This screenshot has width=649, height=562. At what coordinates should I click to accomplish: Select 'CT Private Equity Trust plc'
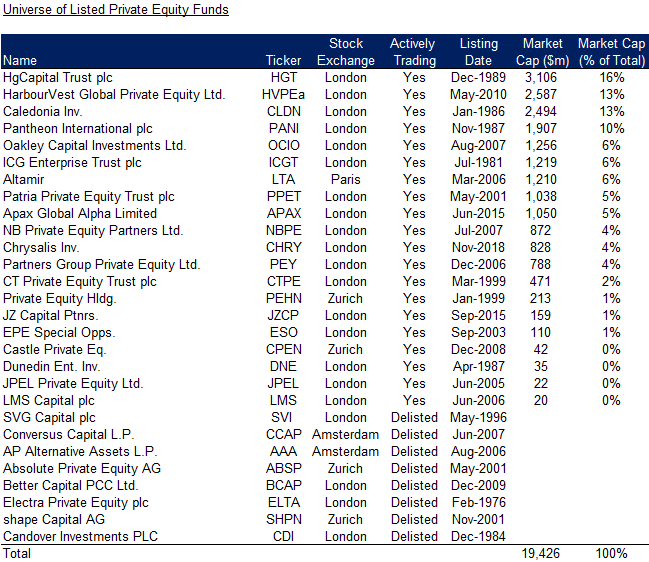[79, 281]
